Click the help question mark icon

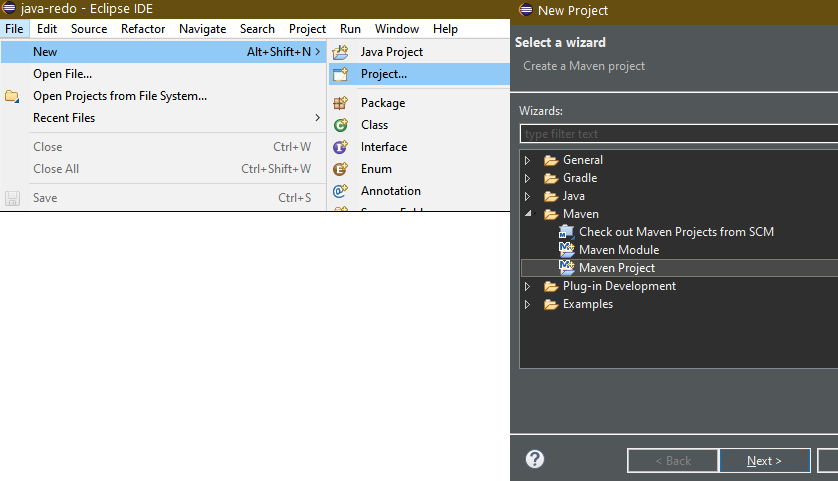click(534, 459)
